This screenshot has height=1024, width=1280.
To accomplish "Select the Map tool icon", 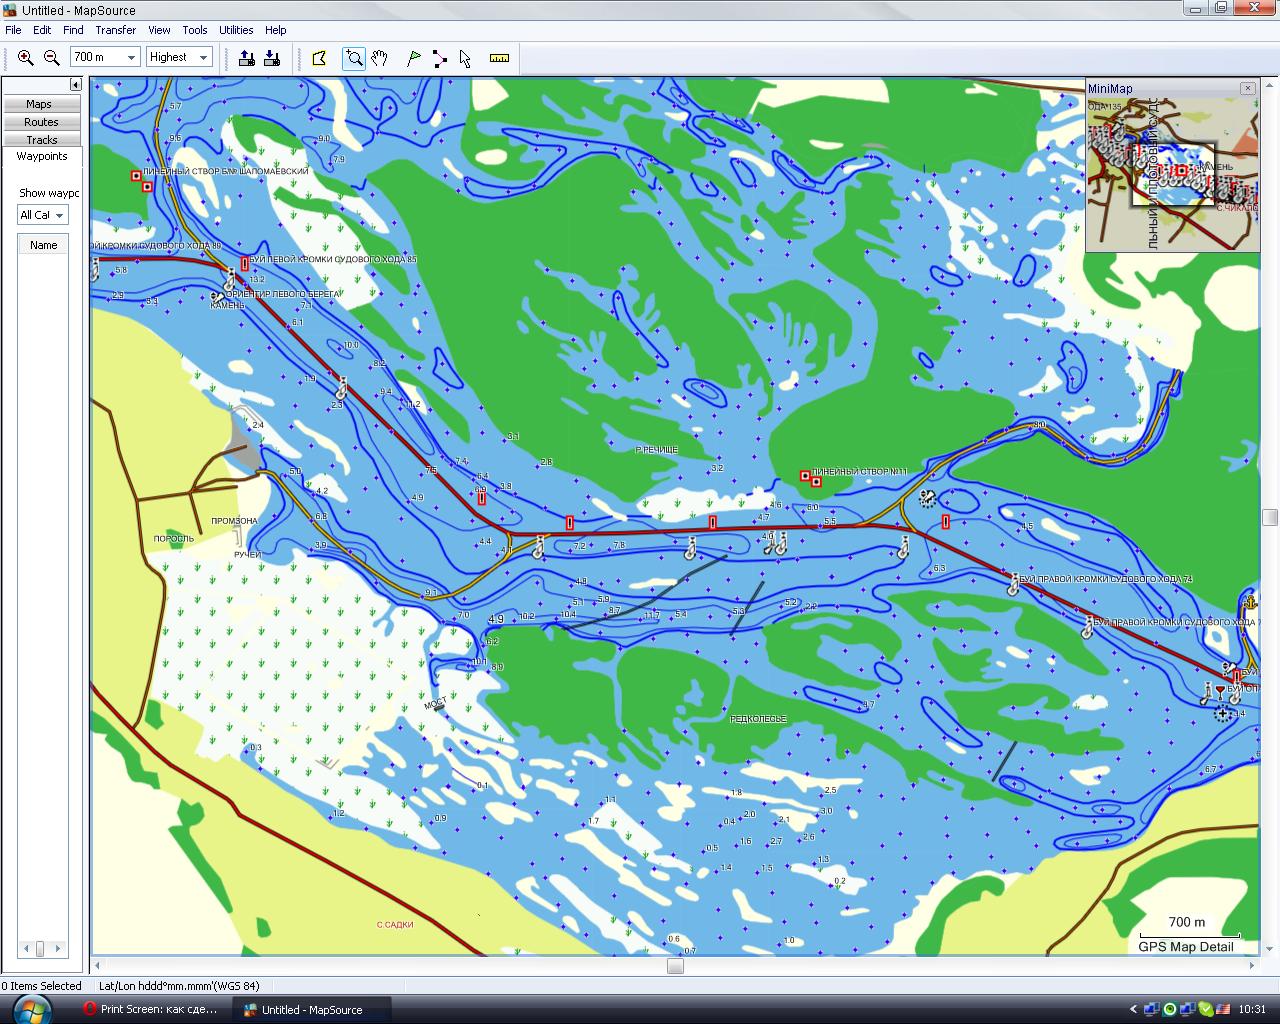I will tap(319, 58).
